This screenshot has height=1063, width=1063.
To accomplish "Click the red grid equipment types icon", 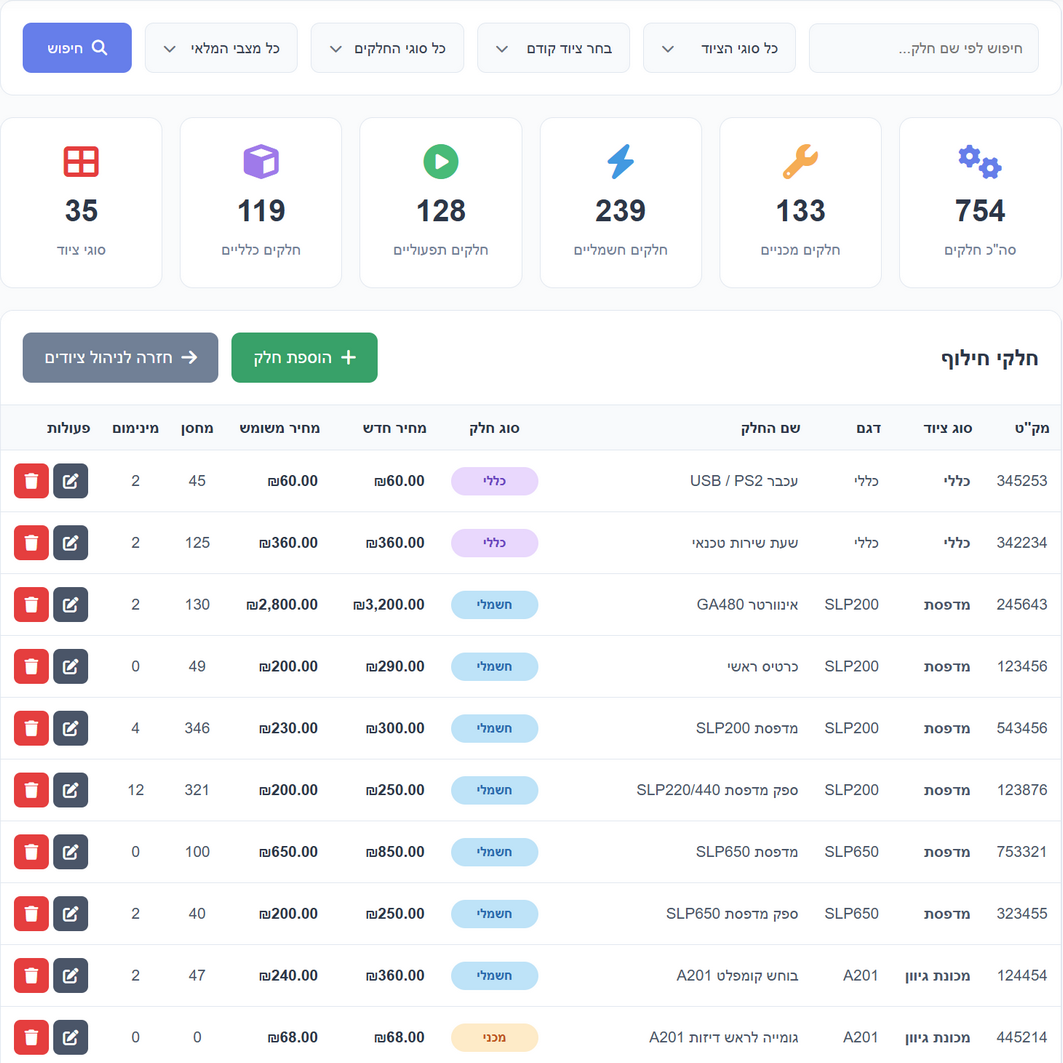I will 81,162.
